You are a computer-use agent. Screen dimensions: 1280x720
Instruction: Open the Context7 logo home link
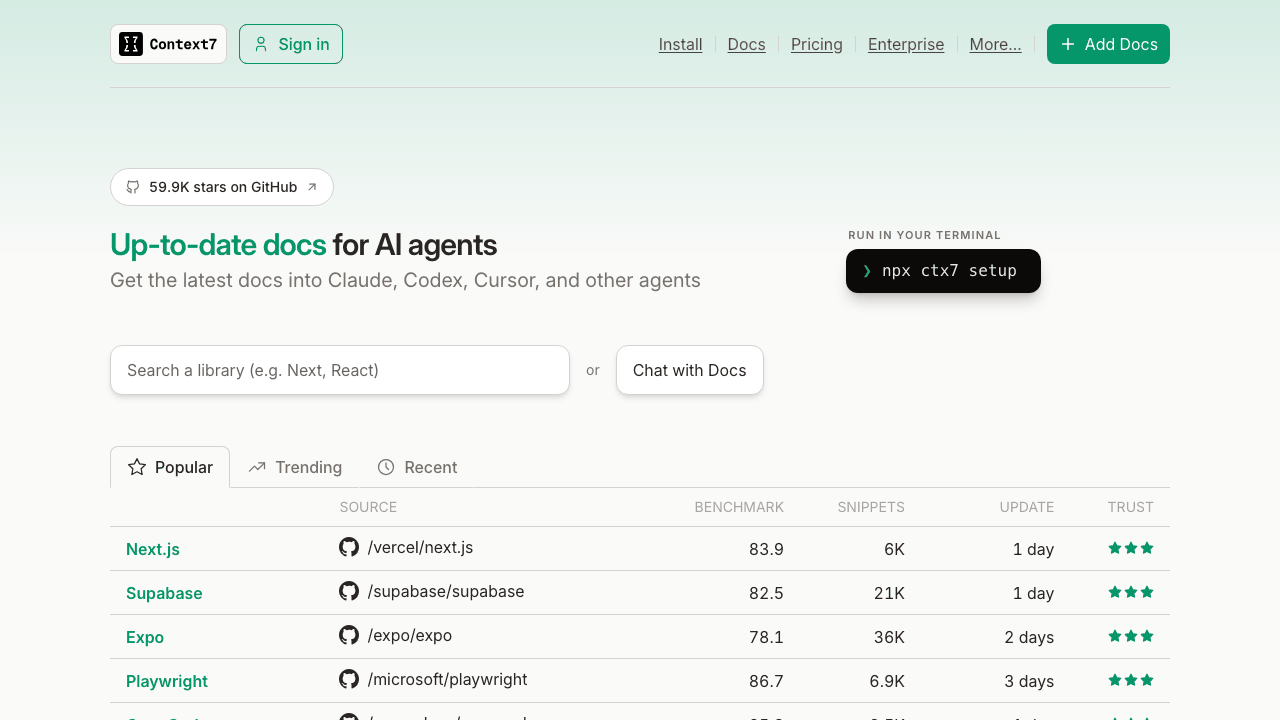tap(168, 44)
